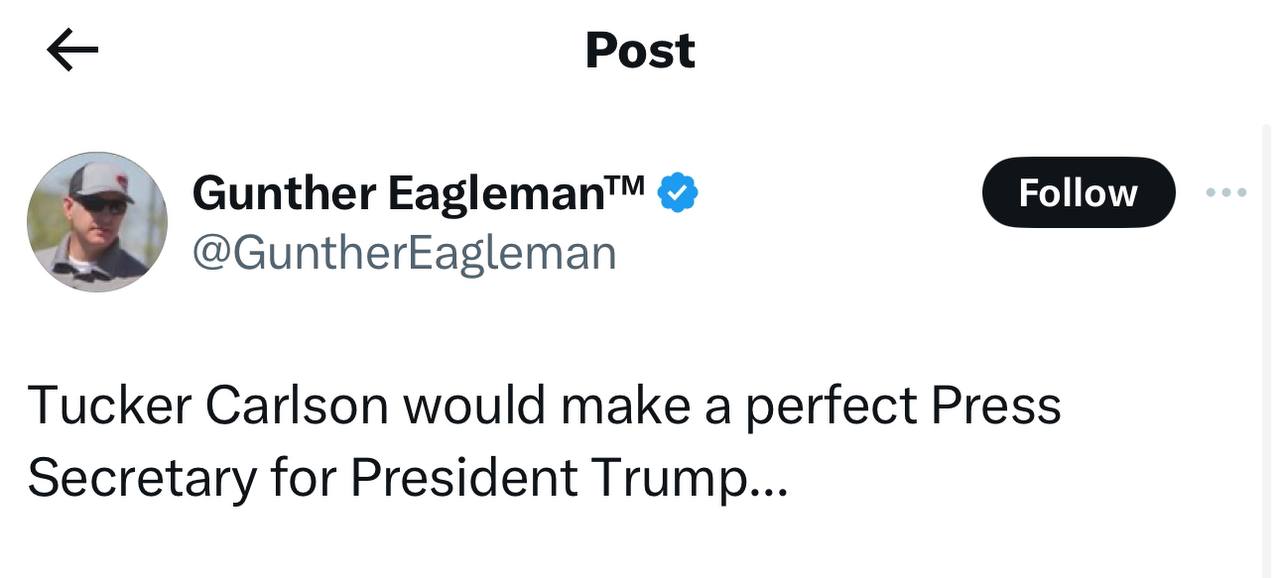Screen dimensions: 1280x578
Task: Open profile via Gunther Eagleman display name
Action: coord(400,192)
